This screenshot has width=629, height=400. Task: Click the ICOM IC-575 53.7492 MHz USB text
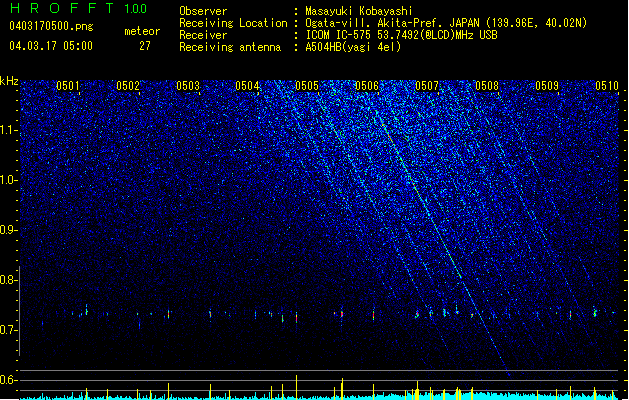tap(401, 35)
